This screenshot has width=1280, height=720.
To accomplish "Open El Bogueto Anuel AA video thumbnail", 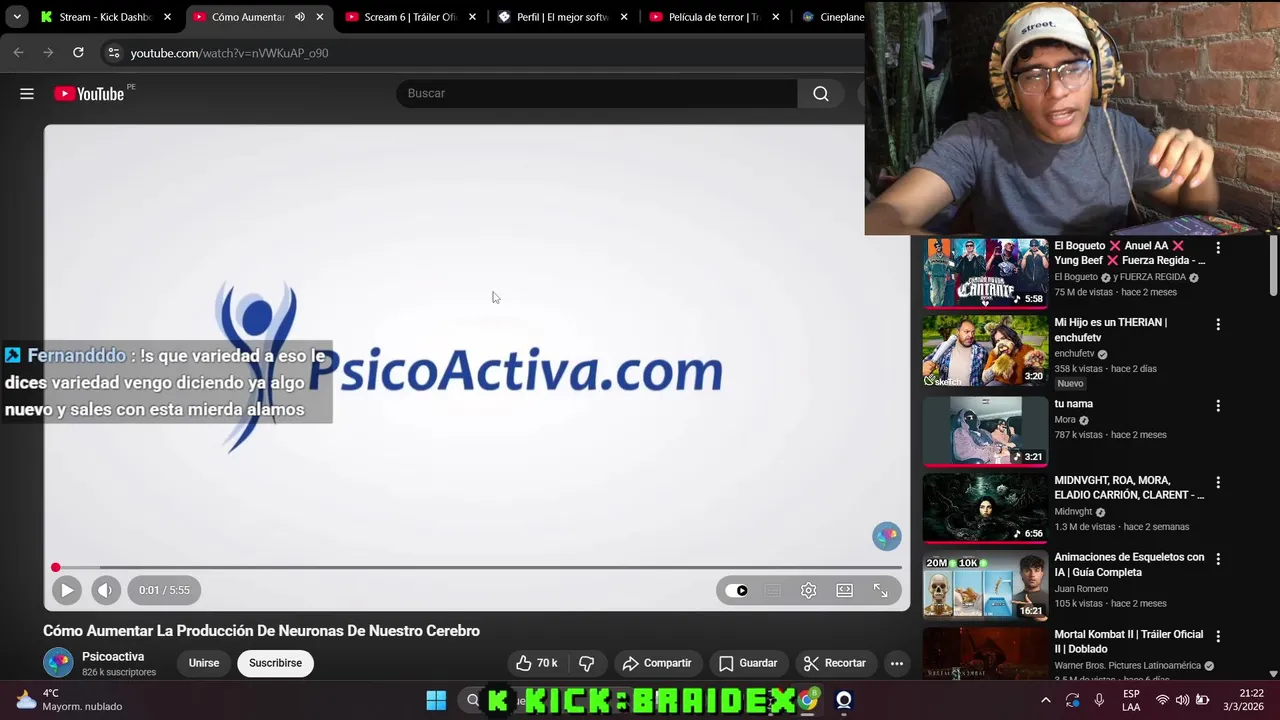I will (x=985, y=272).
